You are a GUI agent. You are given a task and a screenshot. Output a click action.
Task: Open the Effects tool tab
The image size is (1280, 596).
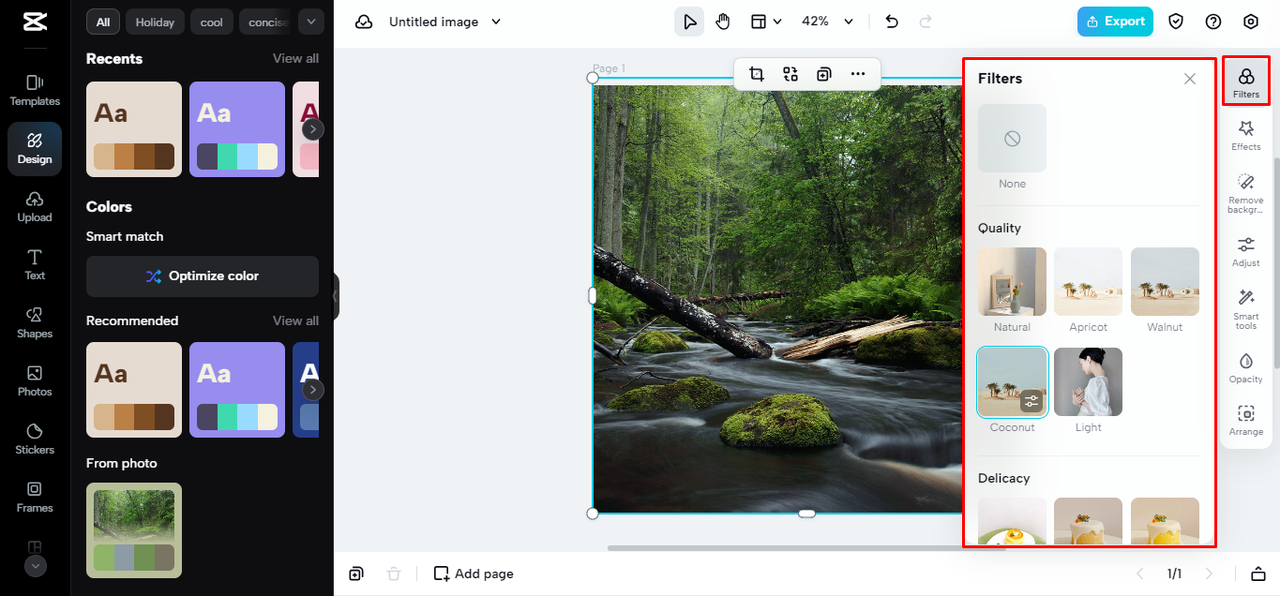tap(1246, 135)
